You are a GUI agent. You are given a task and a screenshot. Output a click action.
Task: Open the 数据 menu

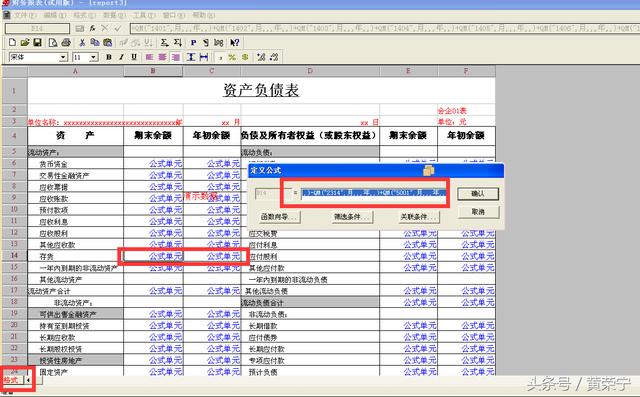[114, 15]
